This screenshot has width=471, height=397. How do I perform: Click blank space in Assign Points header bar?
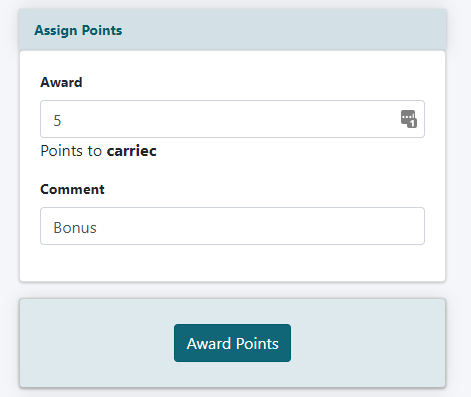point(283,30)
